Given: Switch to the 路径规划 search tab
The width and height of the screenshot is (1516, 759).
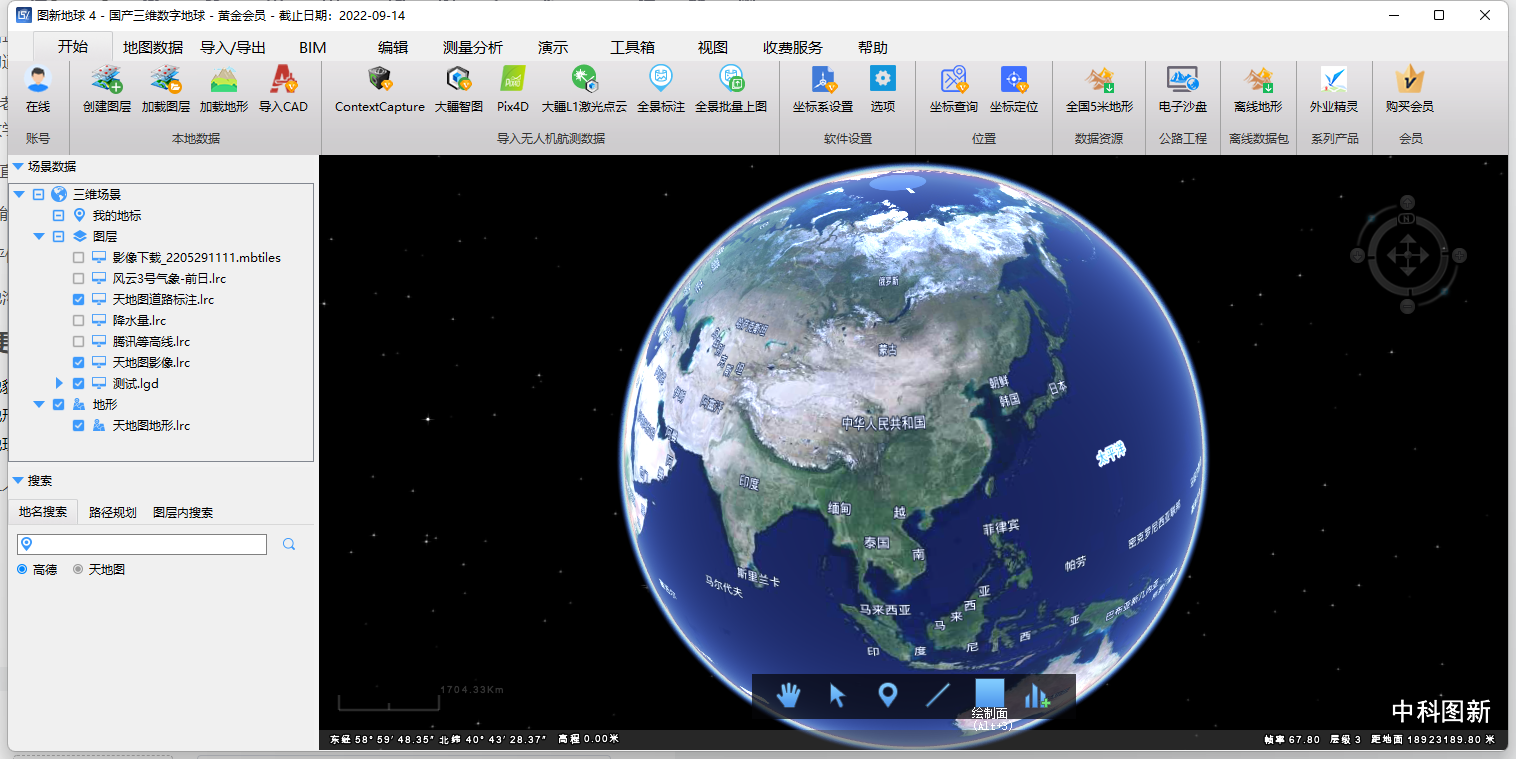Looking at the screenshot, I should click(x=112, y=512).
